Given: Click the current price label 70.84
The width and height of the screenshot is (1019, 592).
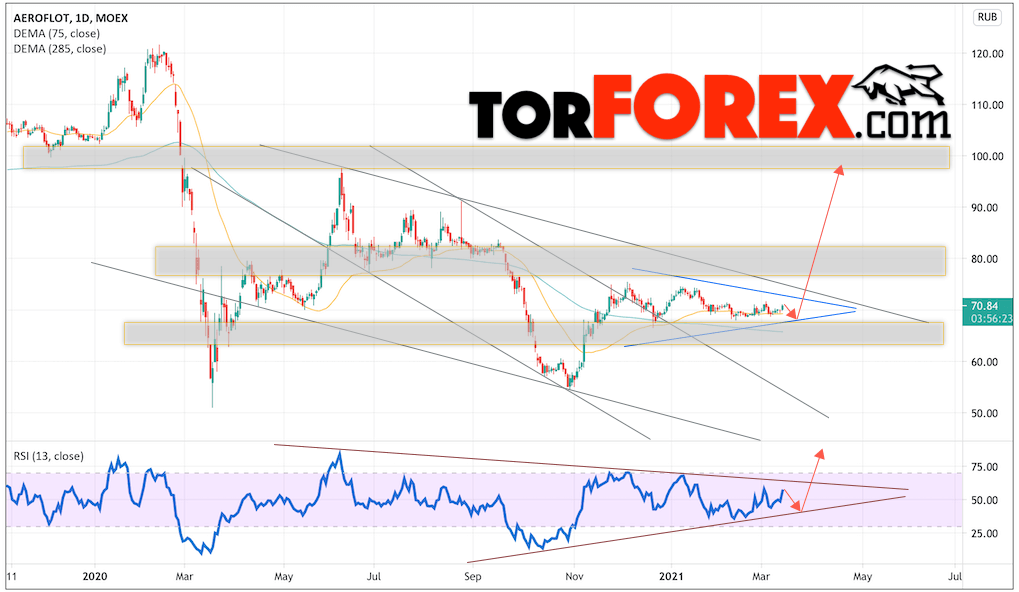Looking at the screenshot, I should (x=986, y=305).
